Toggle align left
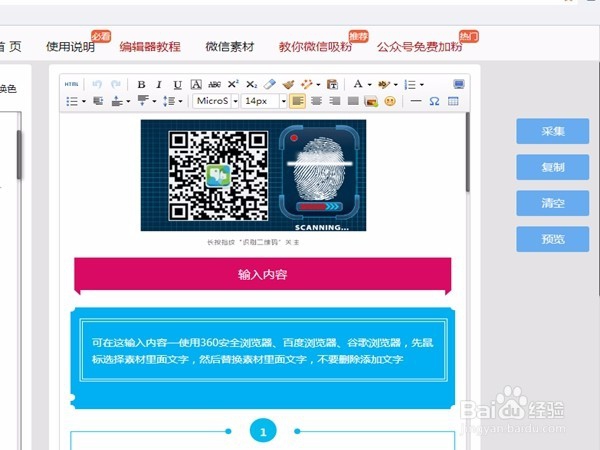Screen dimensions: 600x450 pyautogui.click(x=297, y=101)
